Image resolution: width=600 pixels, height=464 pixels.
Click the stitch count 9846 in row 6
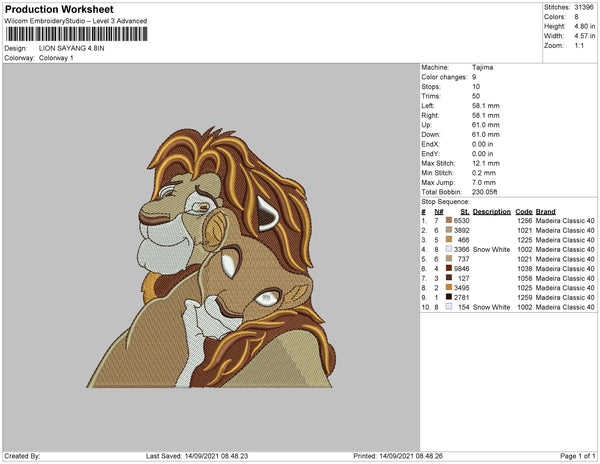461,269
